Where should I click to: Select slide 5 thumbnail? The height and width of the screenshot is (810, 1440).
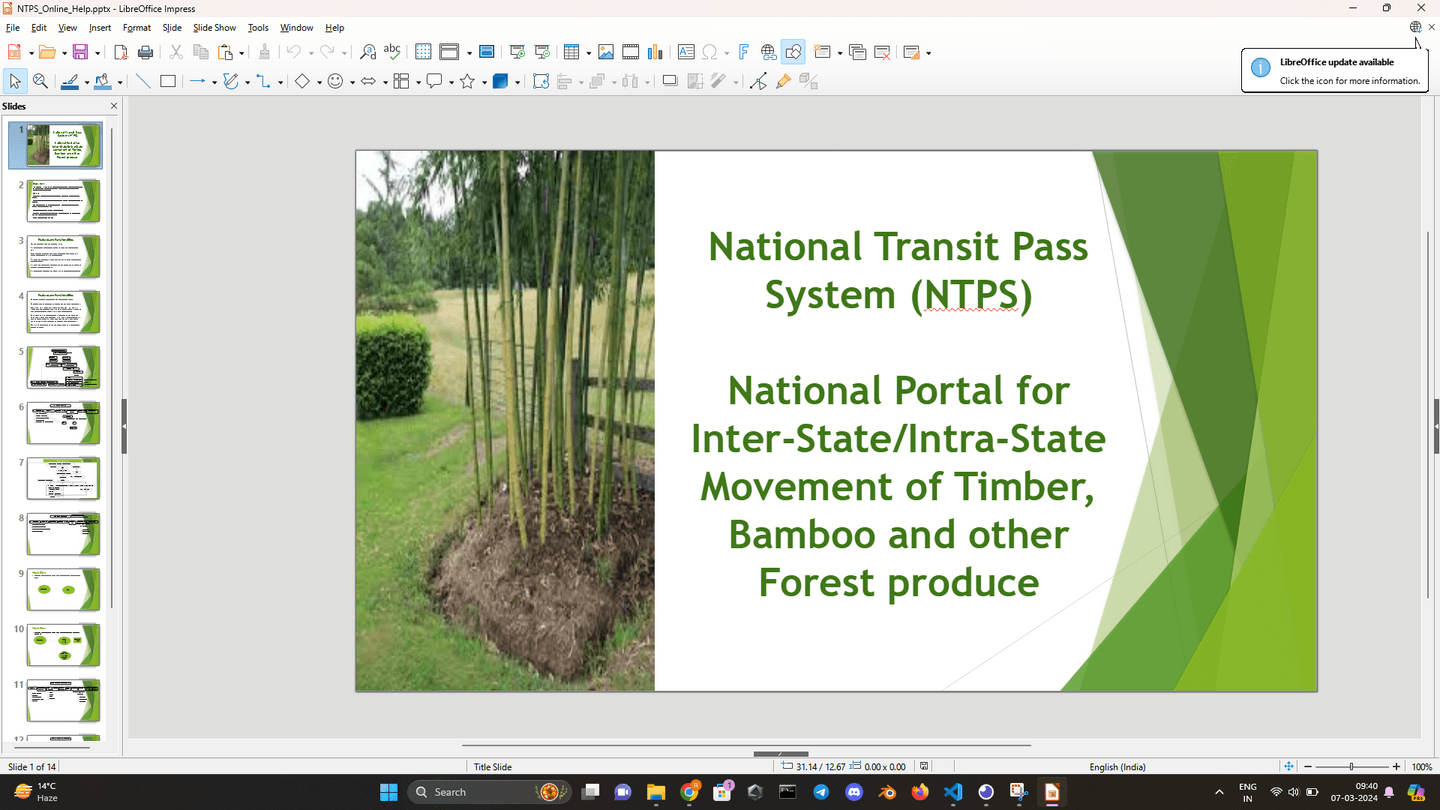[x=64, y=367]
